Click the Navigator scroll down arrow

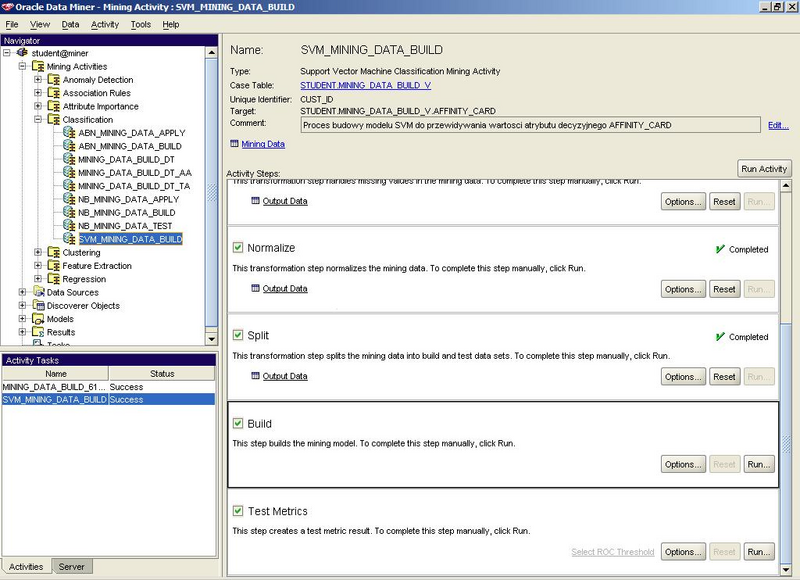(x=212, y=339)
